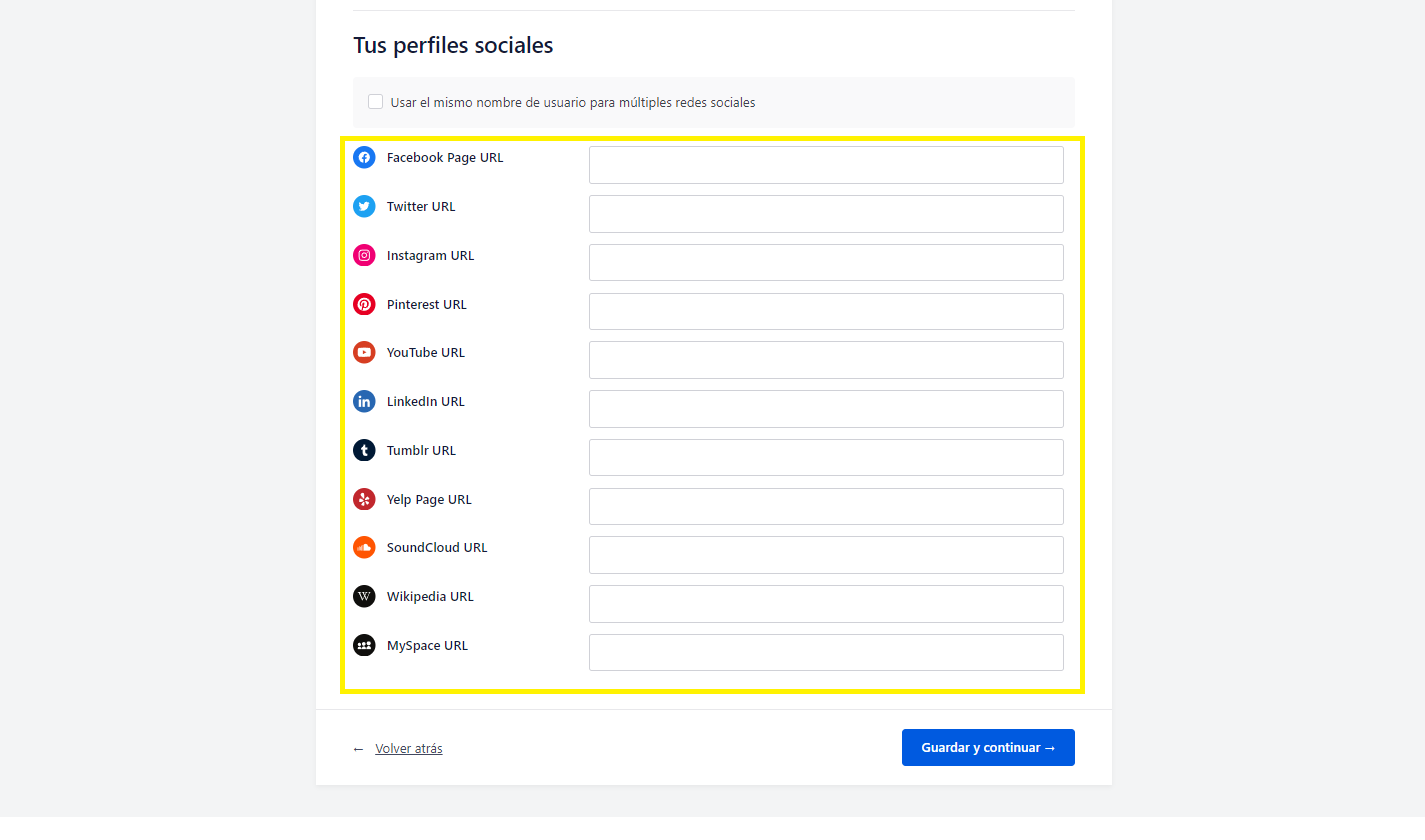Click the Tumblr logo icon
The height and width of the screenshot is (840, 1425).
pyautogui.click(x=364, y=450)
